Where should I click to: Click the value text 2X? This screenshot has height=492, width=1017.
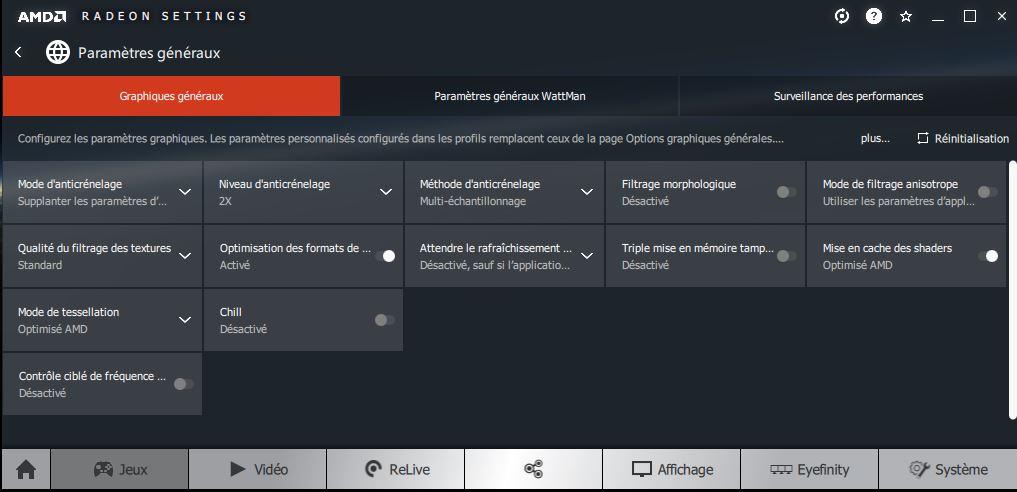click(x=226, y=201)
